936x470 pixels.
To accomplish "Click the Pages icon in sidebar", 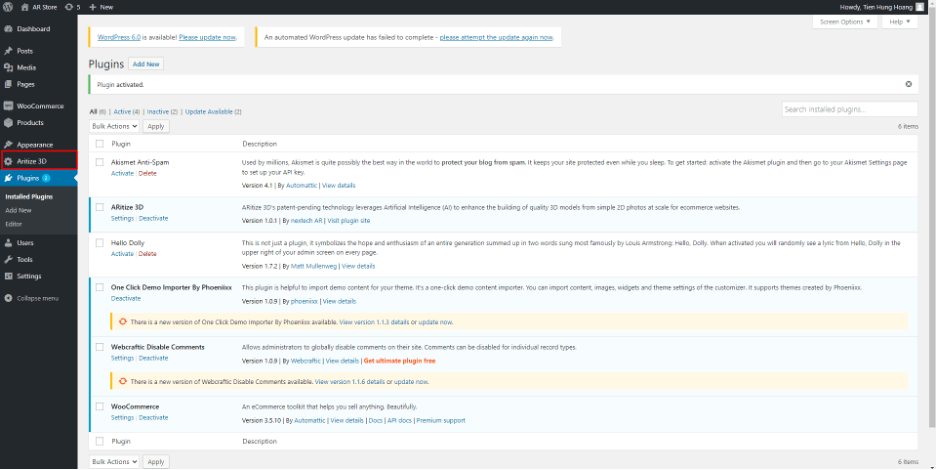I will pos(8,84).
